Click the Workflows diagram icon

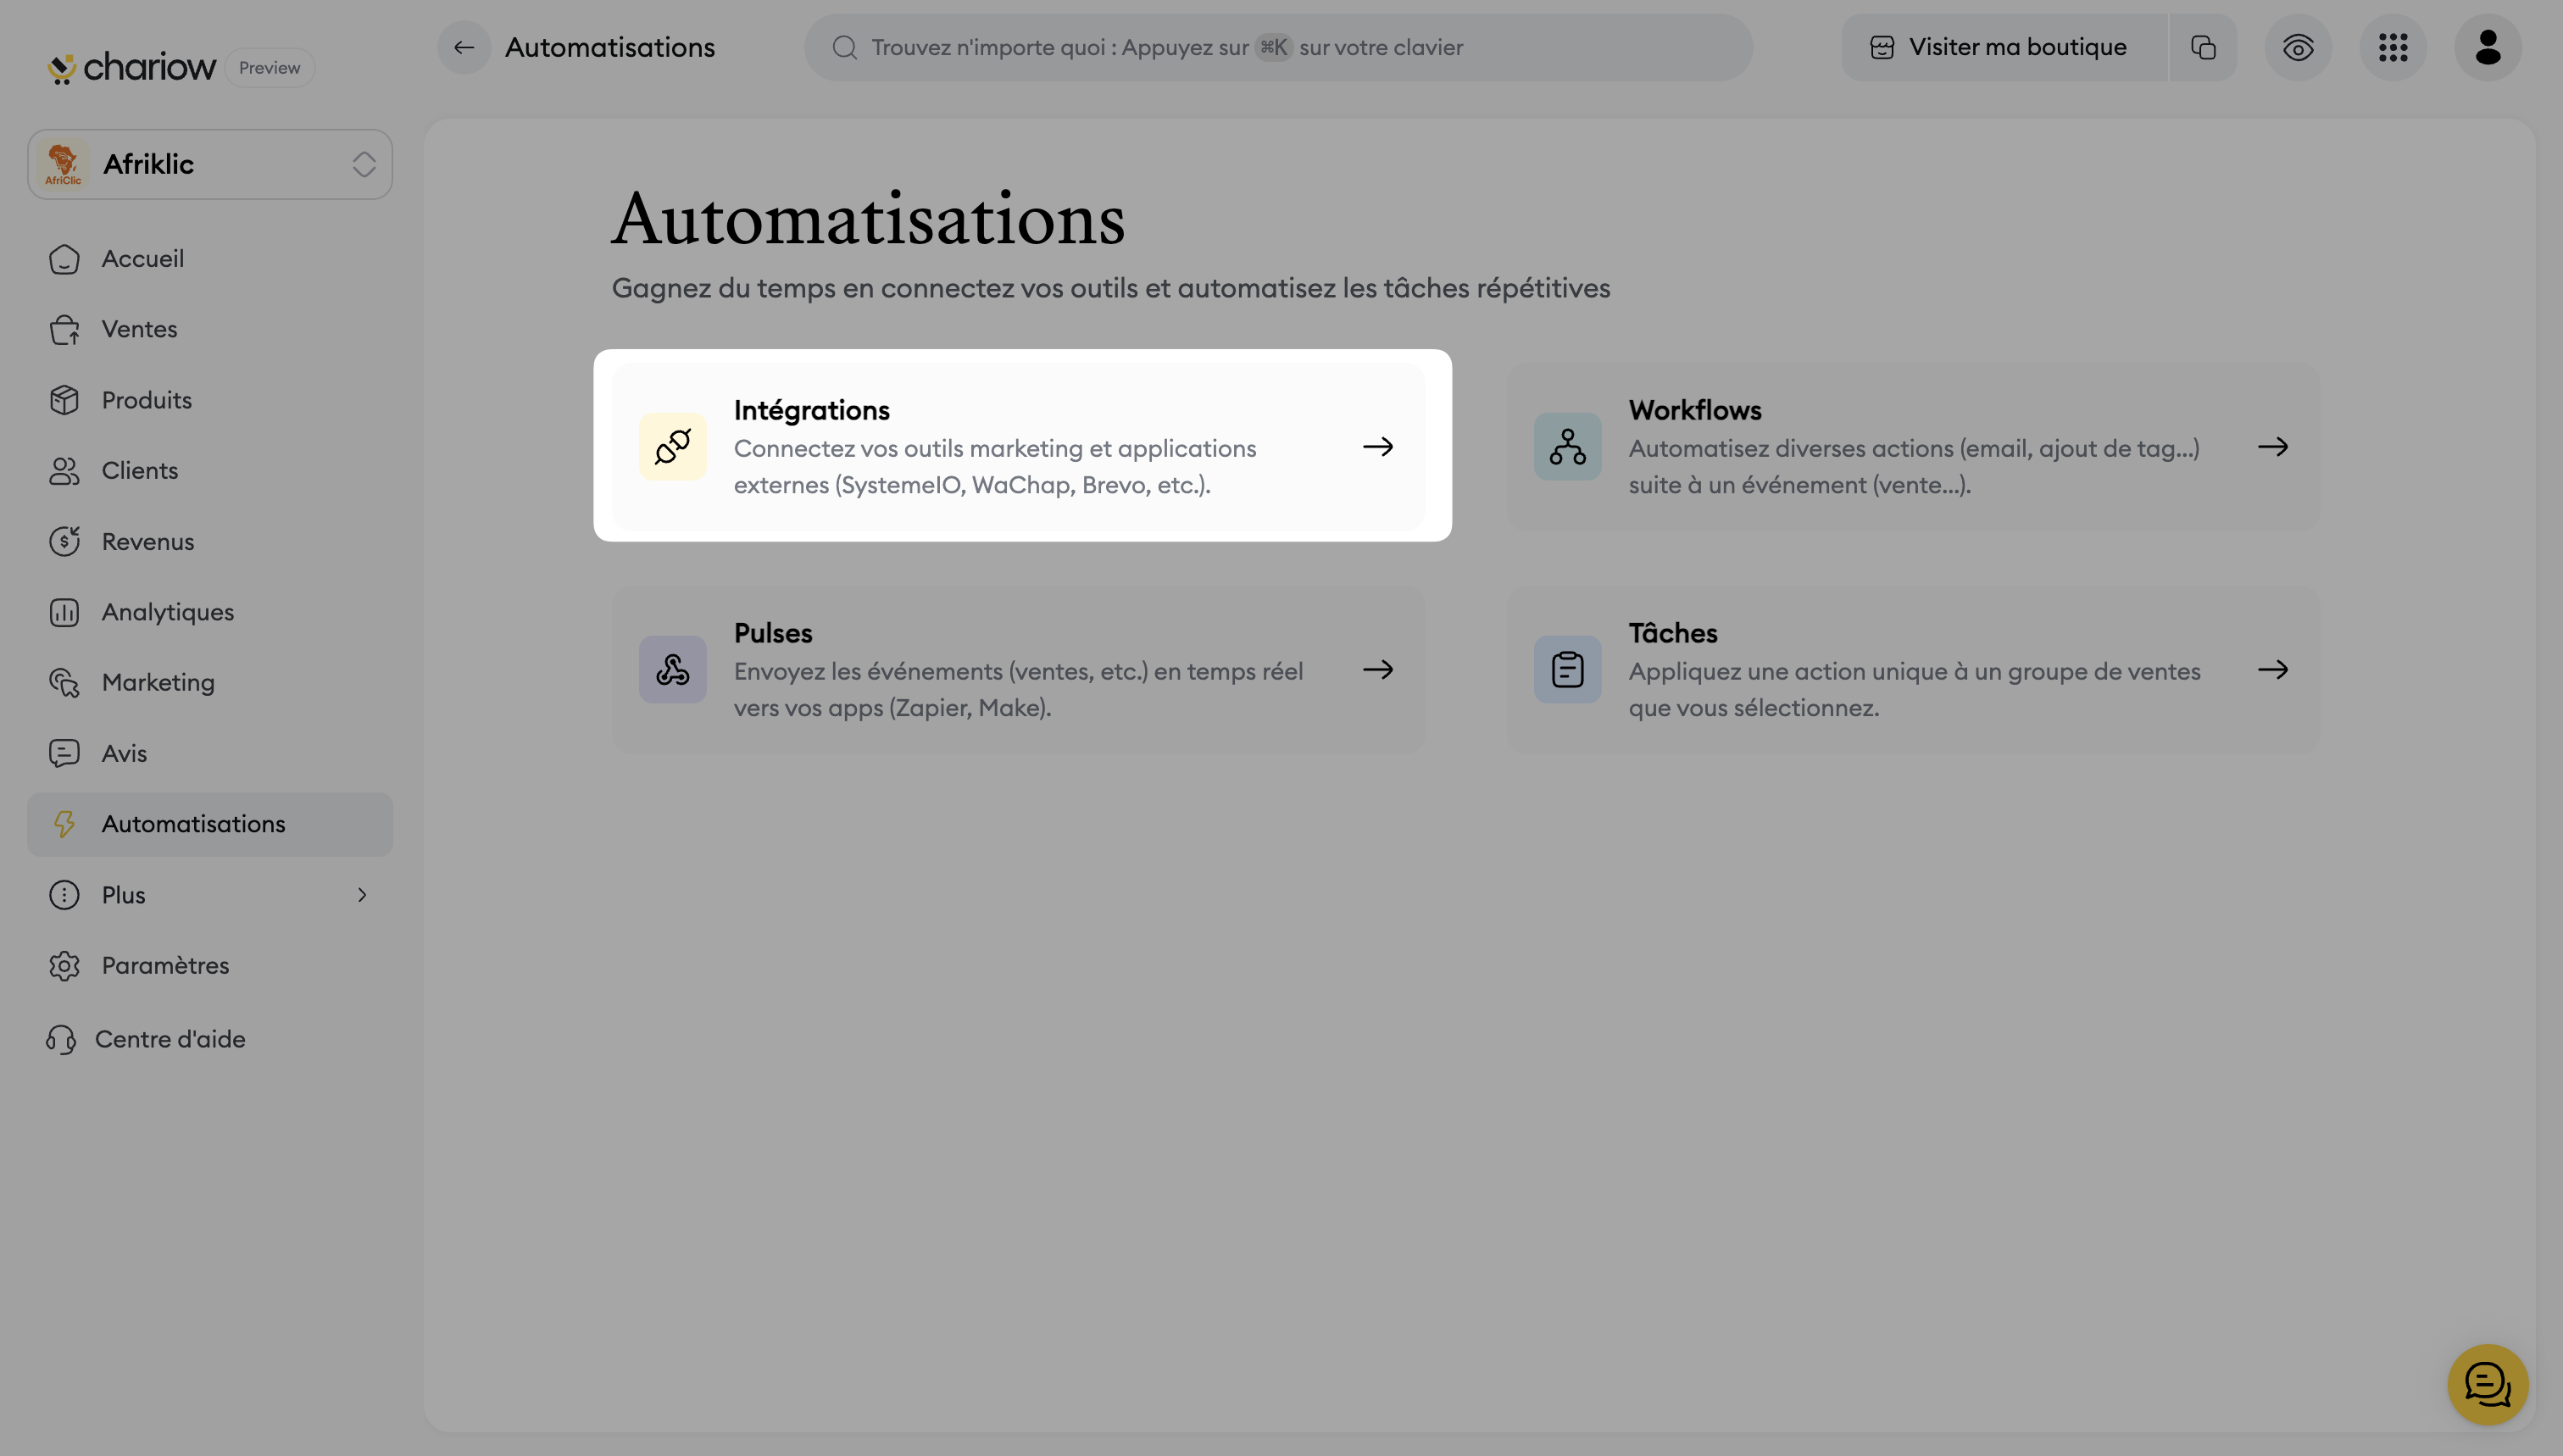pyautogui.click(x=1567, y=447)
